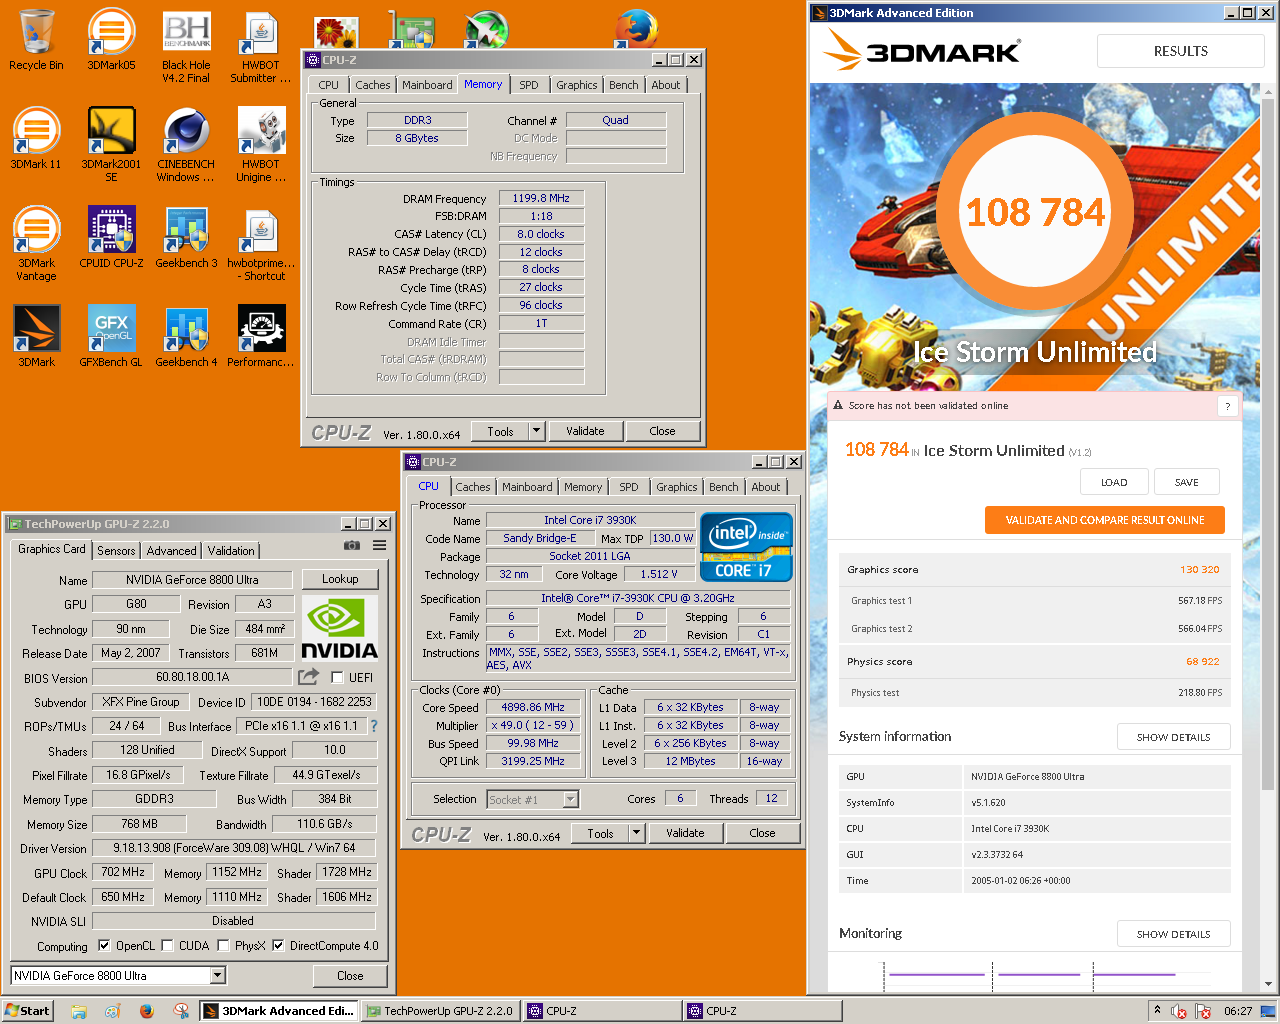Open Tools dropdown arrow in CPU-Z processor window
1280x1024 pixels.
[636, 833]
